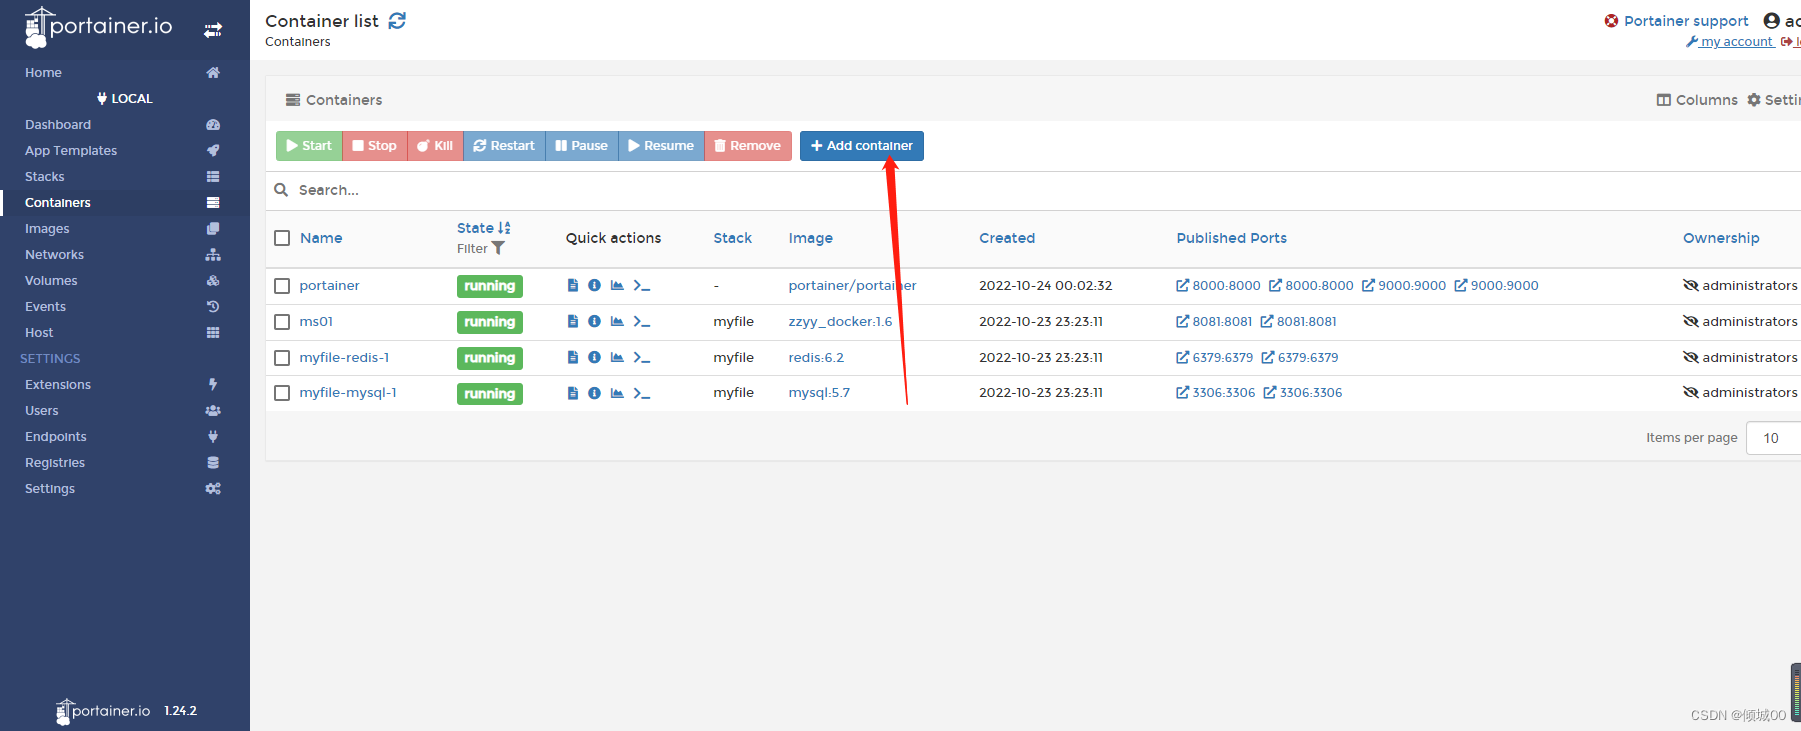Open the first 3306:3306 published port link
Screen dimensions: 1801x731
point(1216,393)
